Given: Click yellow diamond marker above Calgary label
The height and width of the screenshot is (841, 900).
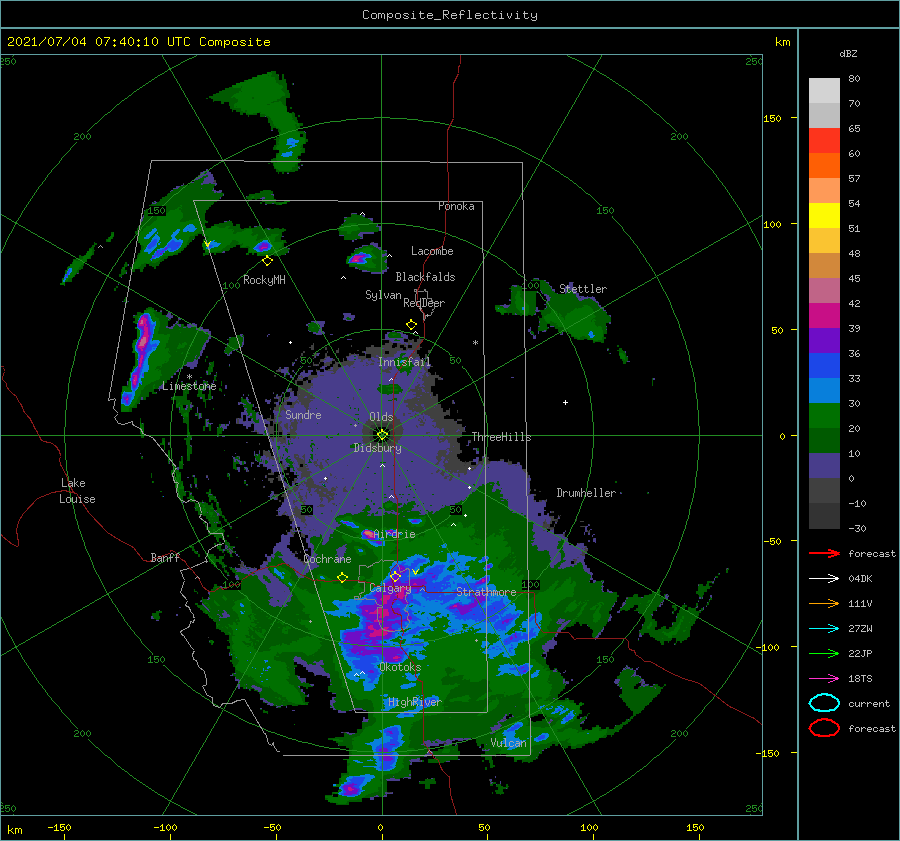Looking at the screenshot, I should pos(395,576).
